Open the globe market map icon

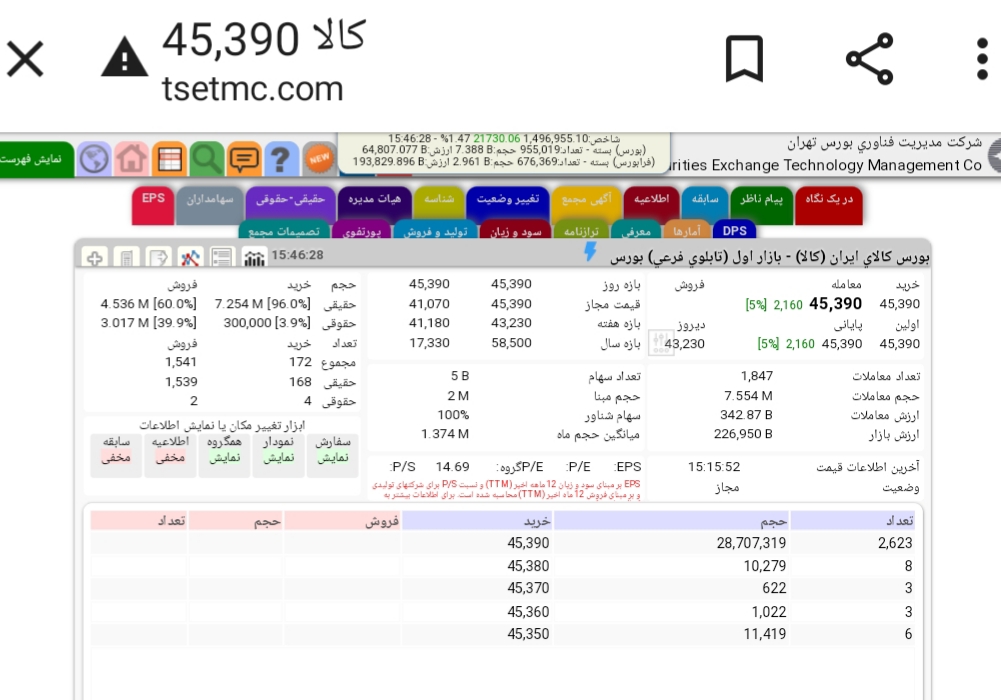click(x=94, y=159)
